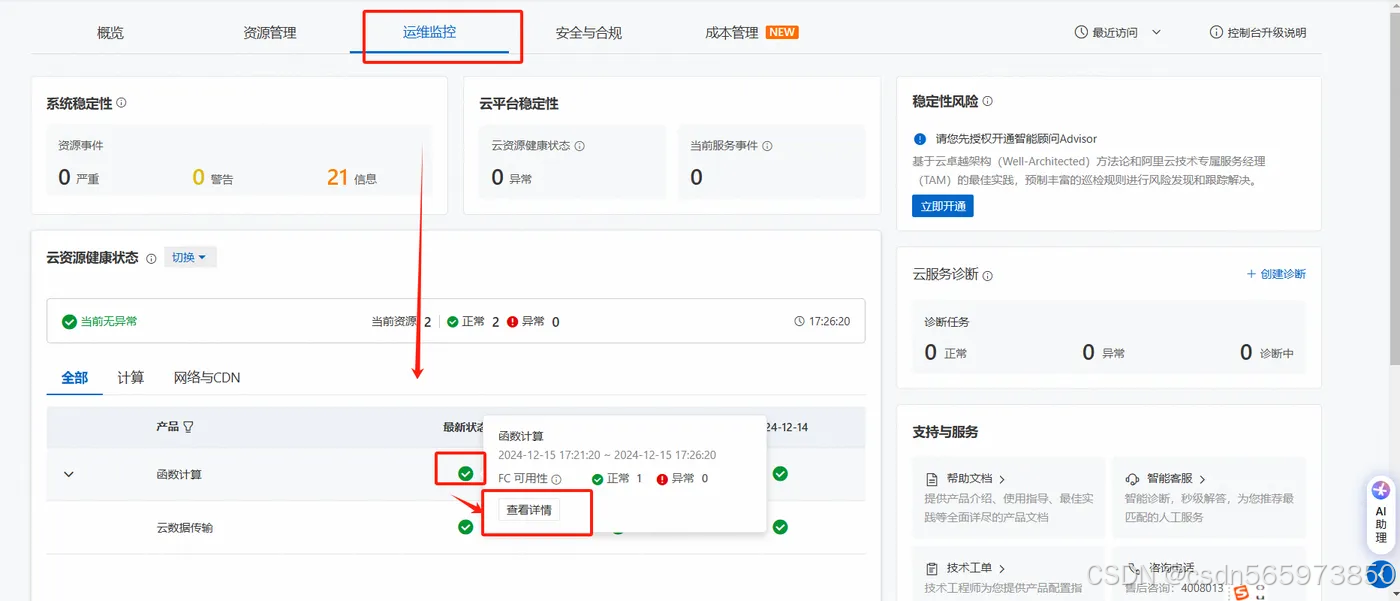The image size is (1400, 601).
Task: Click the 智能客服 headset icon
Action: click(x=1132, y=479)
